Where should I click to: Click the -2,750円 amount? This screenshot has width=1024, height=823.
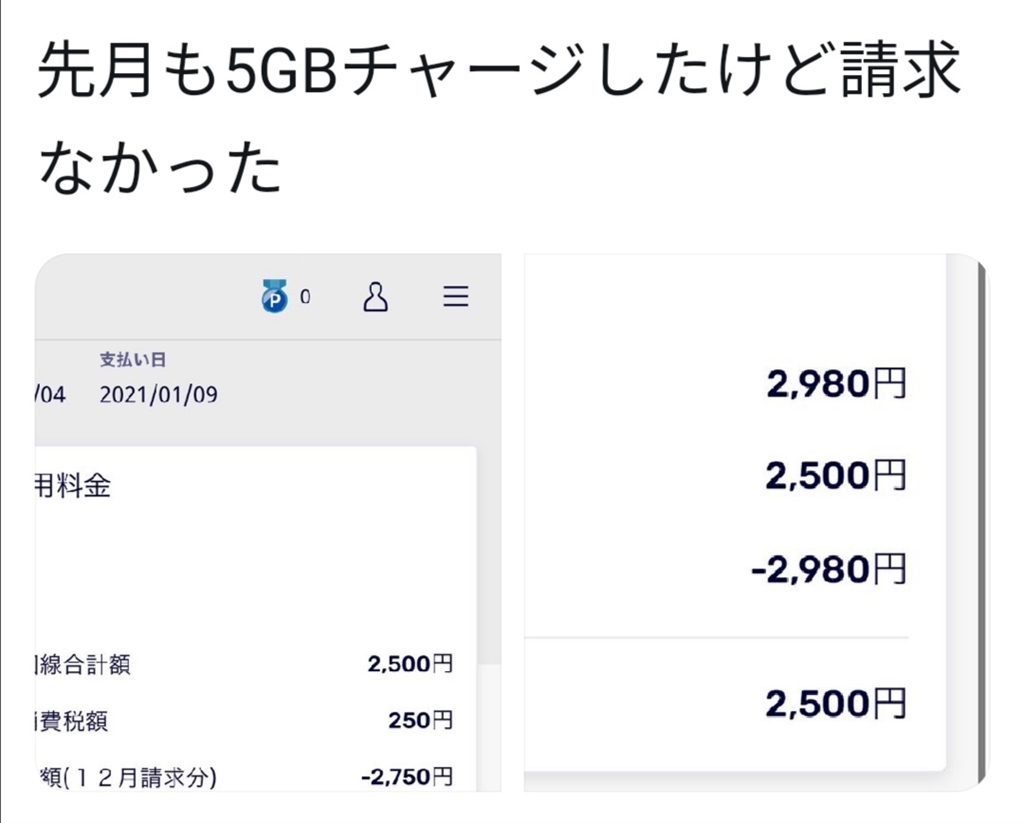[x=406, y=776]
